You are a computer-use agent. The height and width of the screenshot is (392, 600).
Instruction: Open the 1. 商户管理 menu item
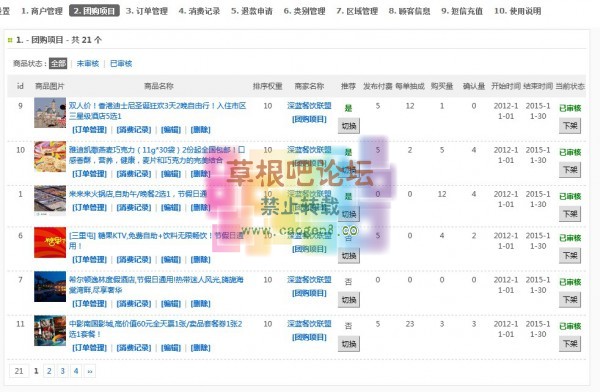click(x=42, y=11)
